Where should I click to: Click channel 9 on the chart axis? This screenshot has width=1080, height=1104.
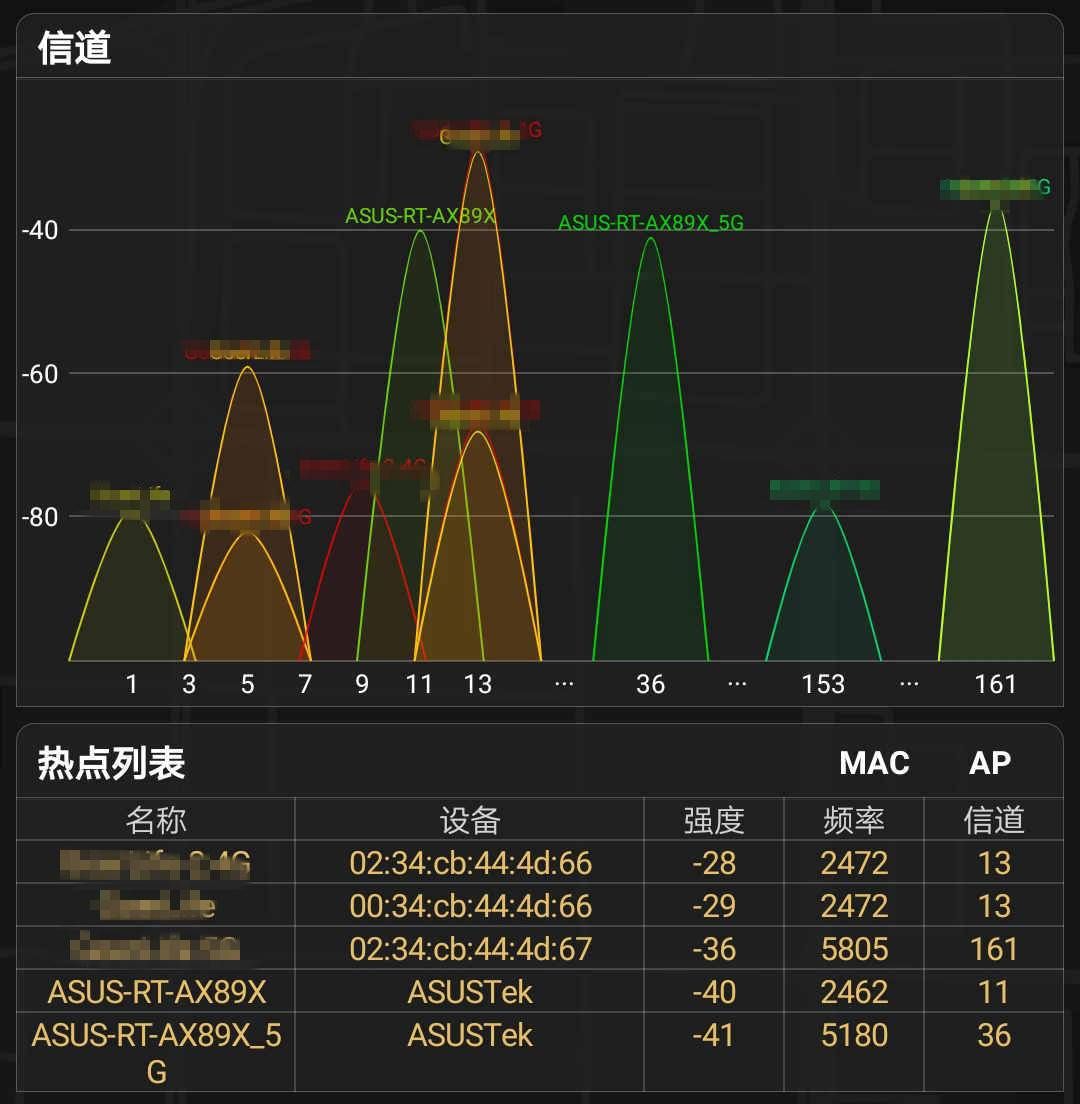click(x=362, y=684)
